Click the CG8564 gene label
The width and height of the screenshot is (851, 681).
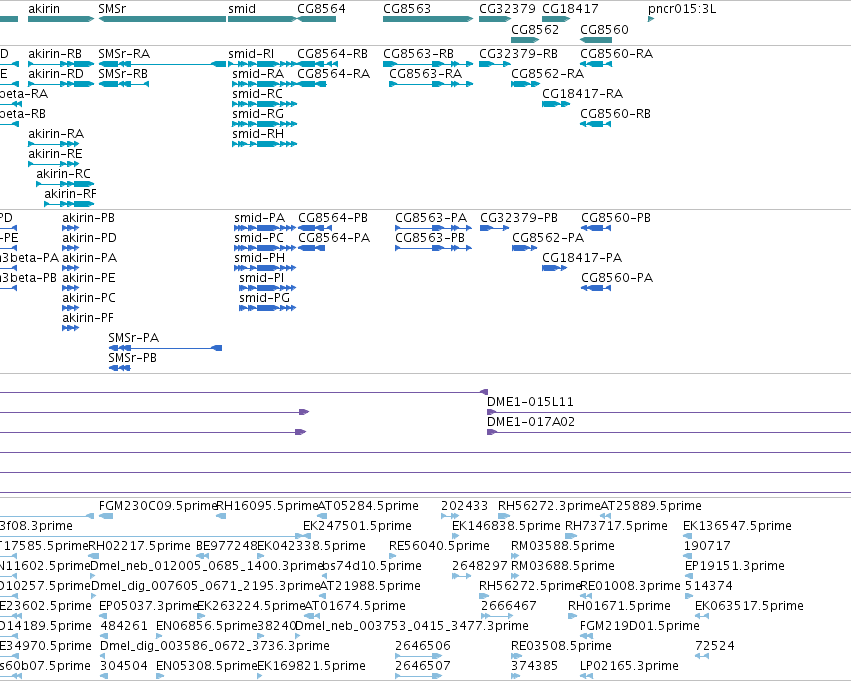click(321, 9)
